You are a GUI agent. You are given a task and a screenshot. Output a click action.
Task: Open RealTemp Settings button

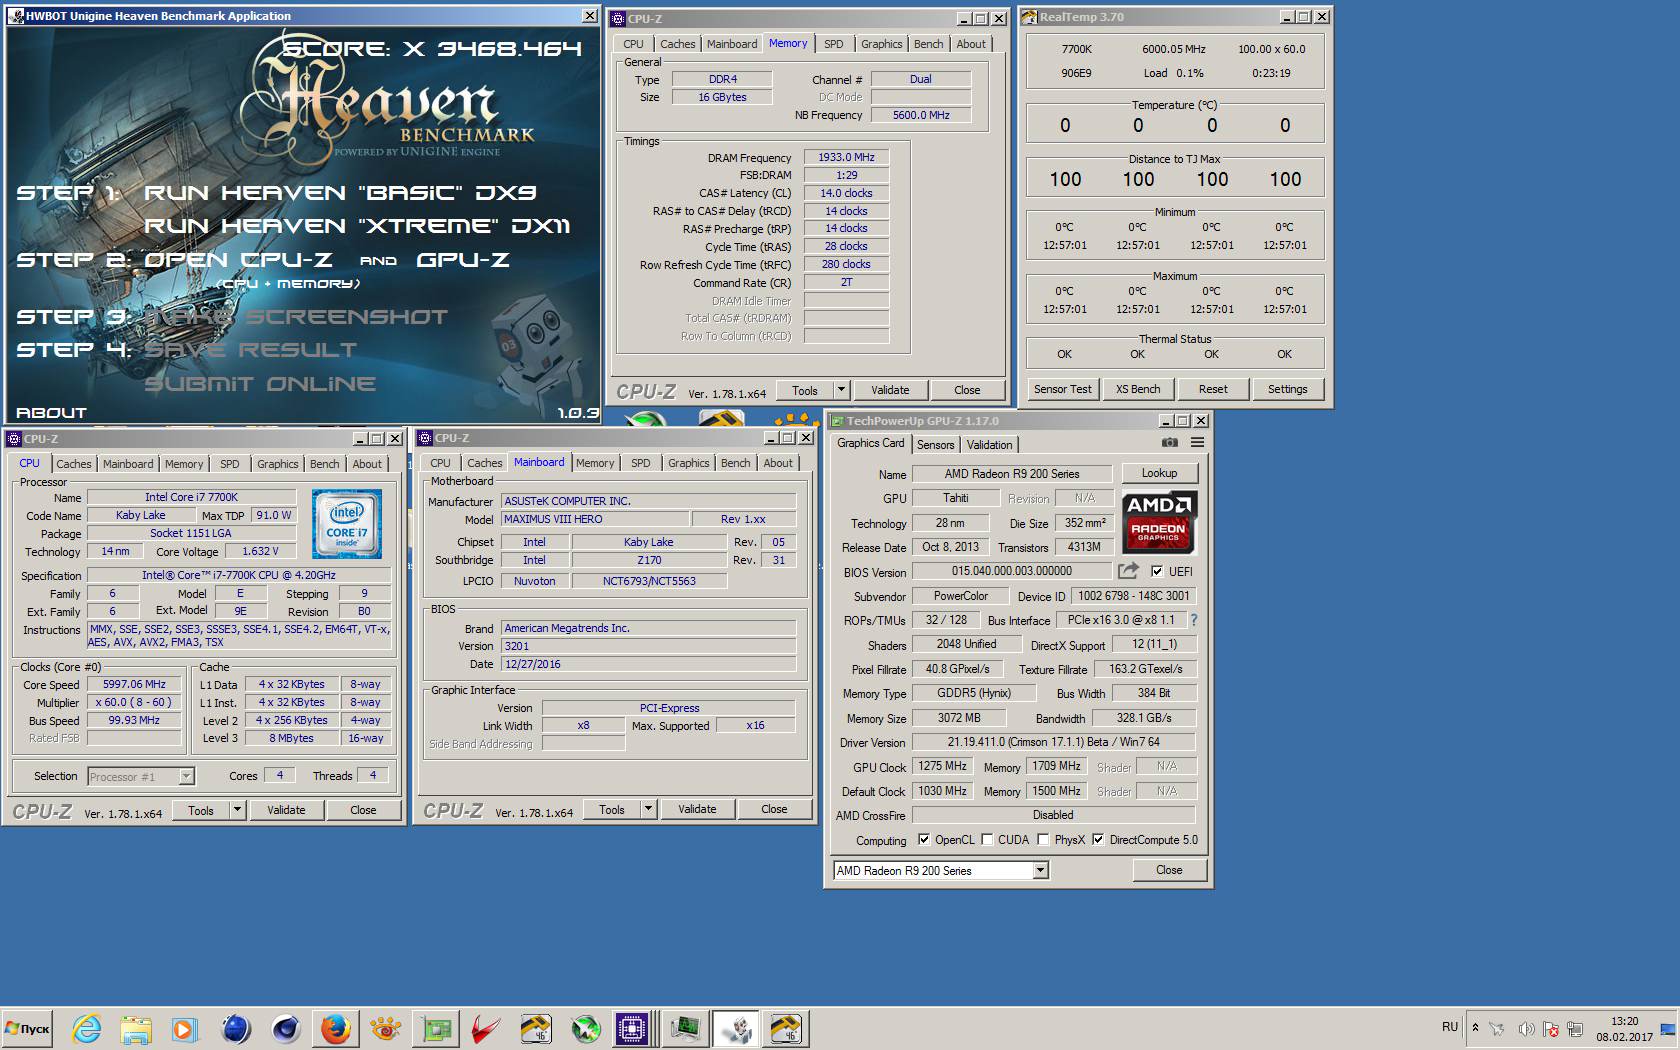(1287, 389)
